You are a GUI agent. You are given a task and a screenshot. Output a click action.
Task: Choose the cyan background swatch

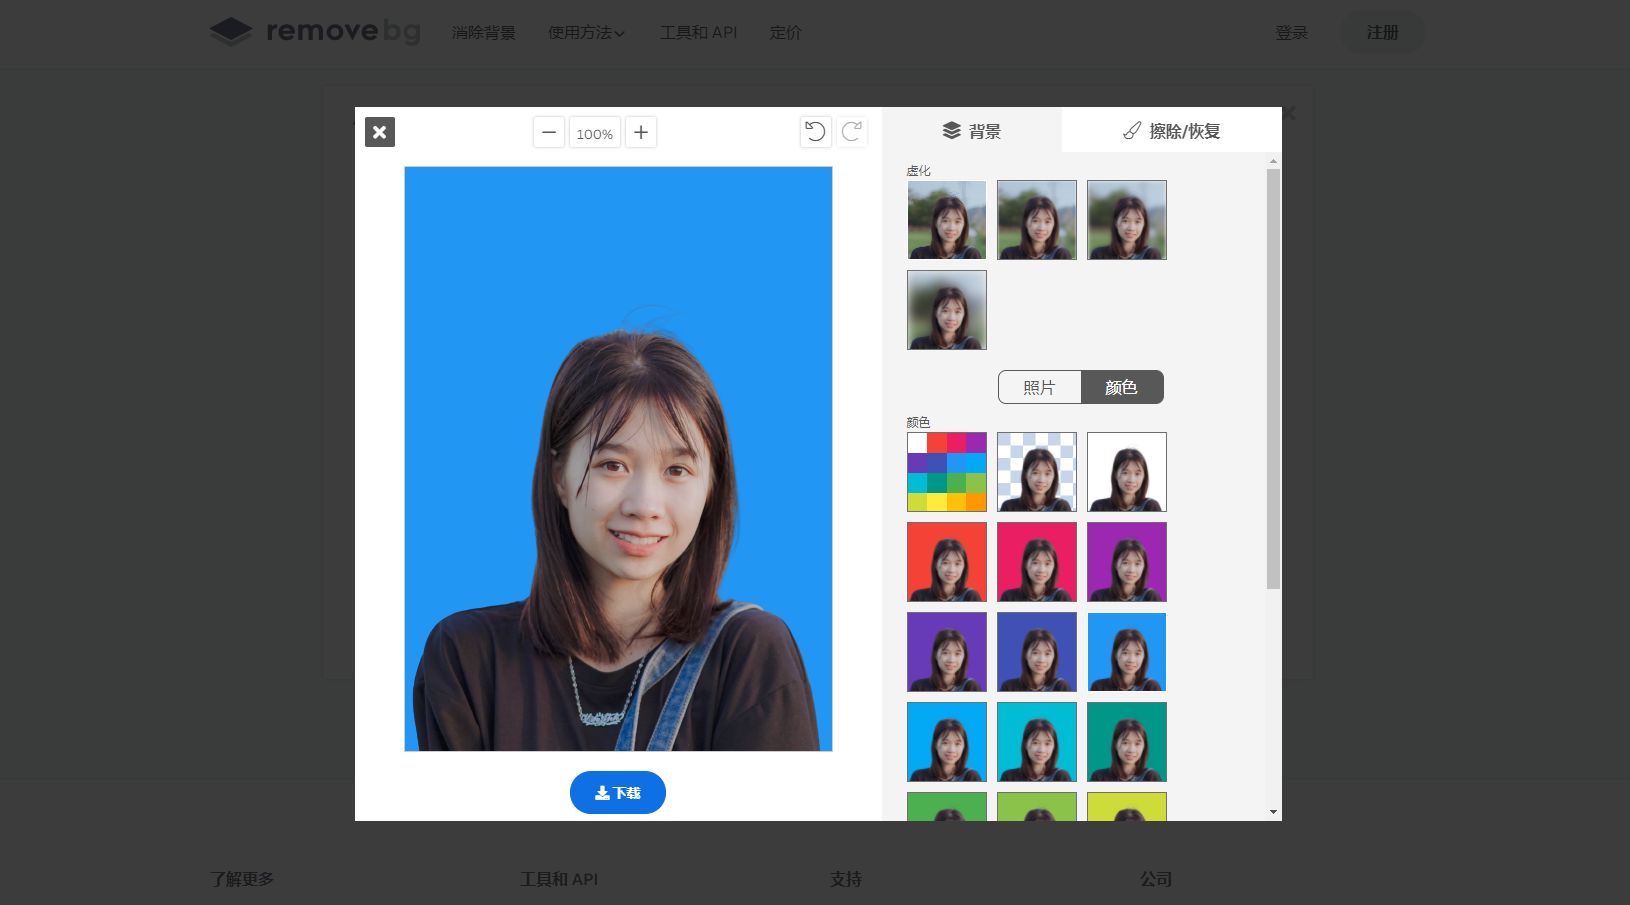click(x=1037, y=742)
